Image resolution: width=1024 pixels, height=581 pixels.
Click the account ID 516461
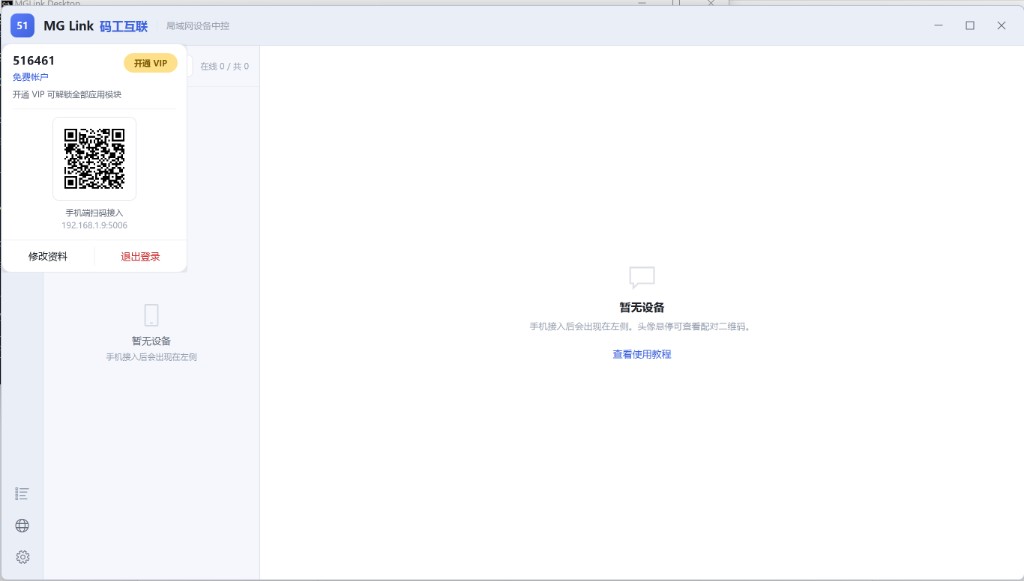coord(34,61)
